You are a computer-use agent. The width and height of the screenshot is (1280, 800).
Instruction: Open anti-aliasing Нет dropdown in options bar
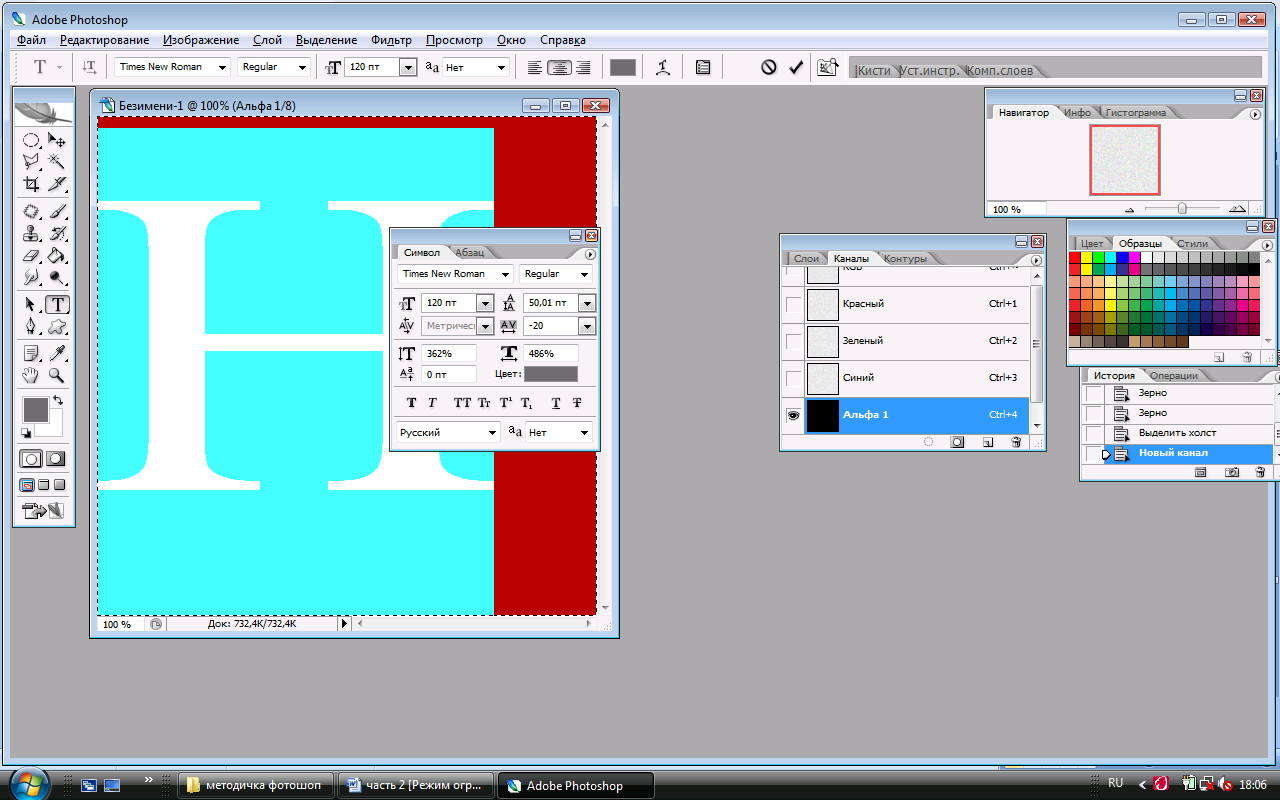(x=501, y=67)
